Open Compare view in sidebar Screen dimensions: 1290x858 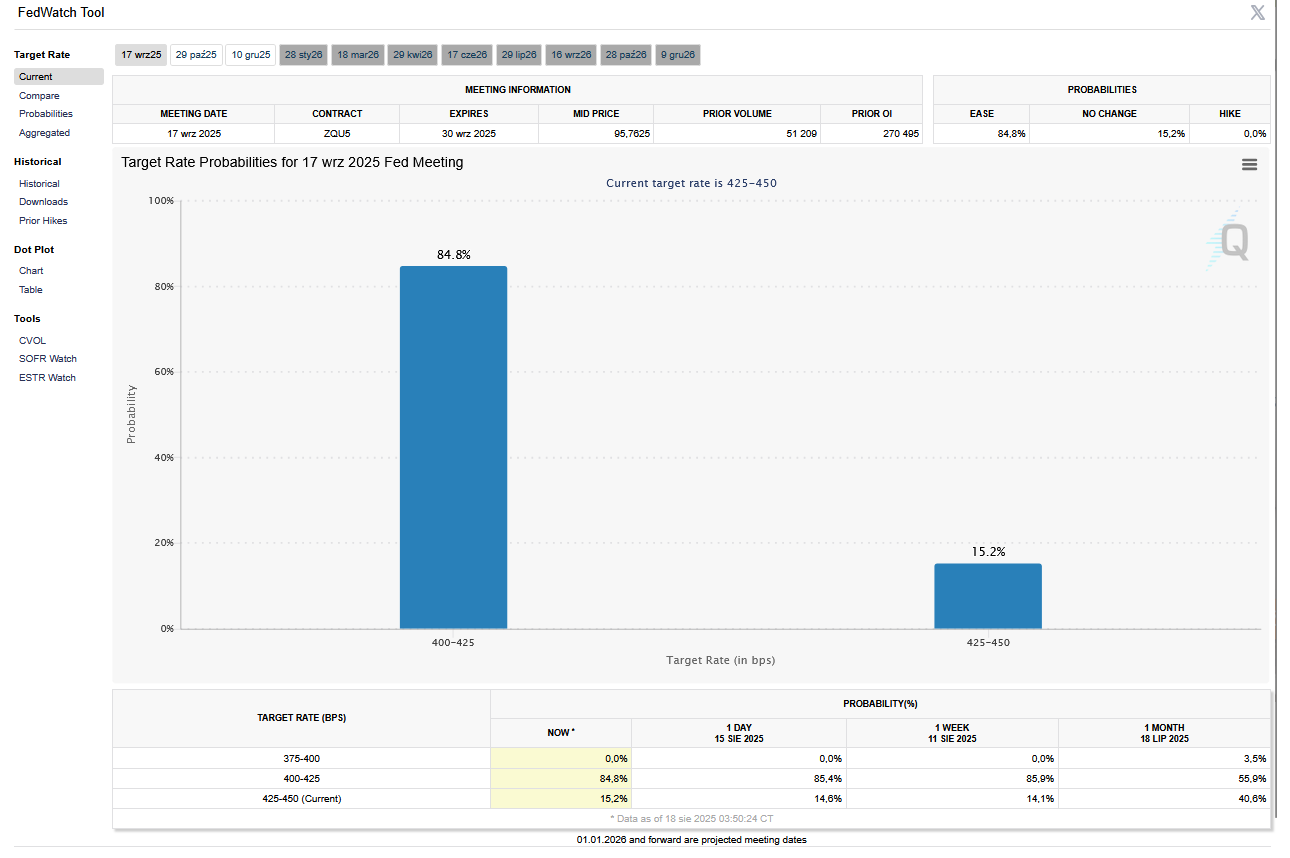click(x=39, y=96)
